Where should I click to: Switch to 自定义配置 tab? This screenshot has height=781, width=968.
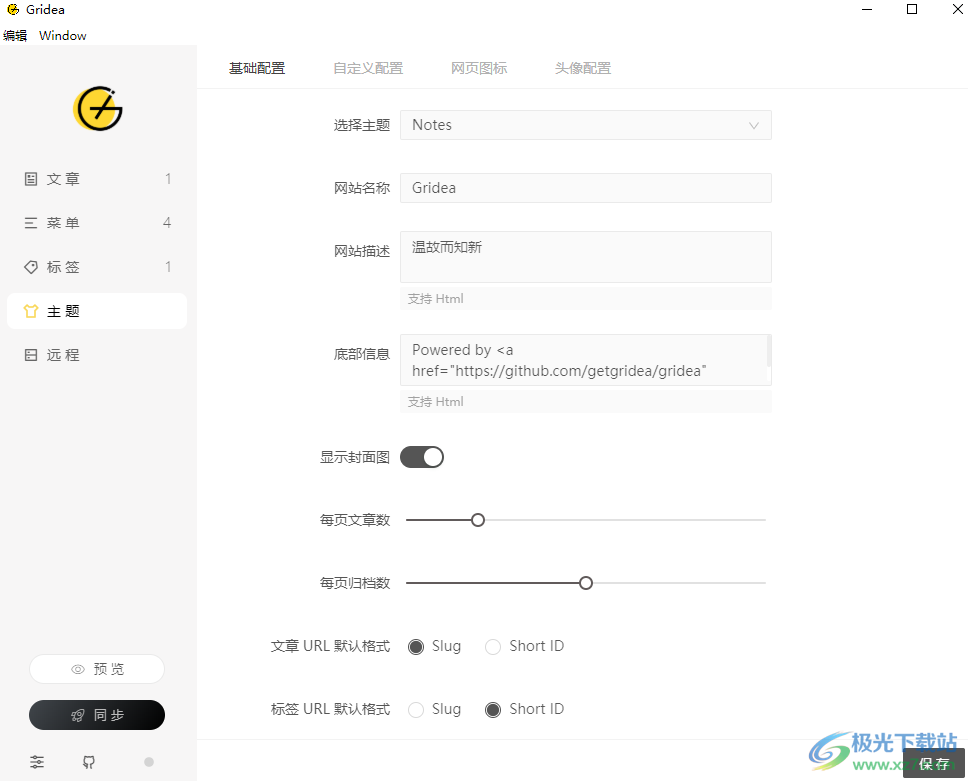pos(368,69)
